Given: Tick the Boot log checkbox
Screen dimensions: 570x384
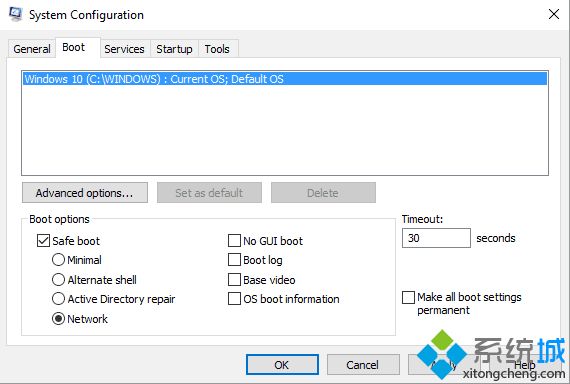Looking at the screenshot, I should (234, 260).
